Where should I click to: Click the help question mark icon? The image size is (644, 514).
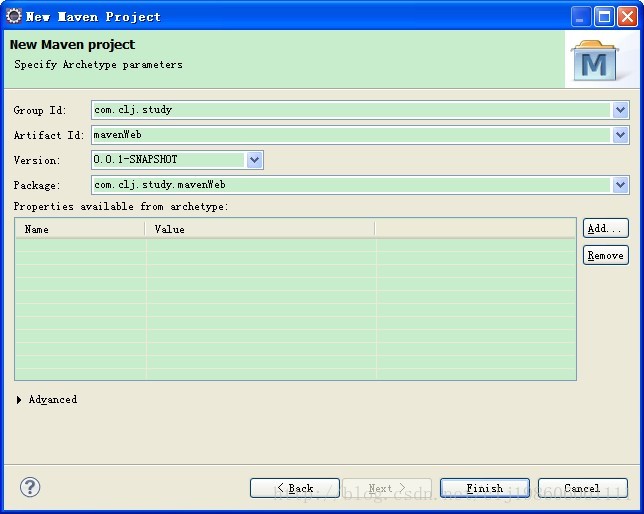coord(30,487)
